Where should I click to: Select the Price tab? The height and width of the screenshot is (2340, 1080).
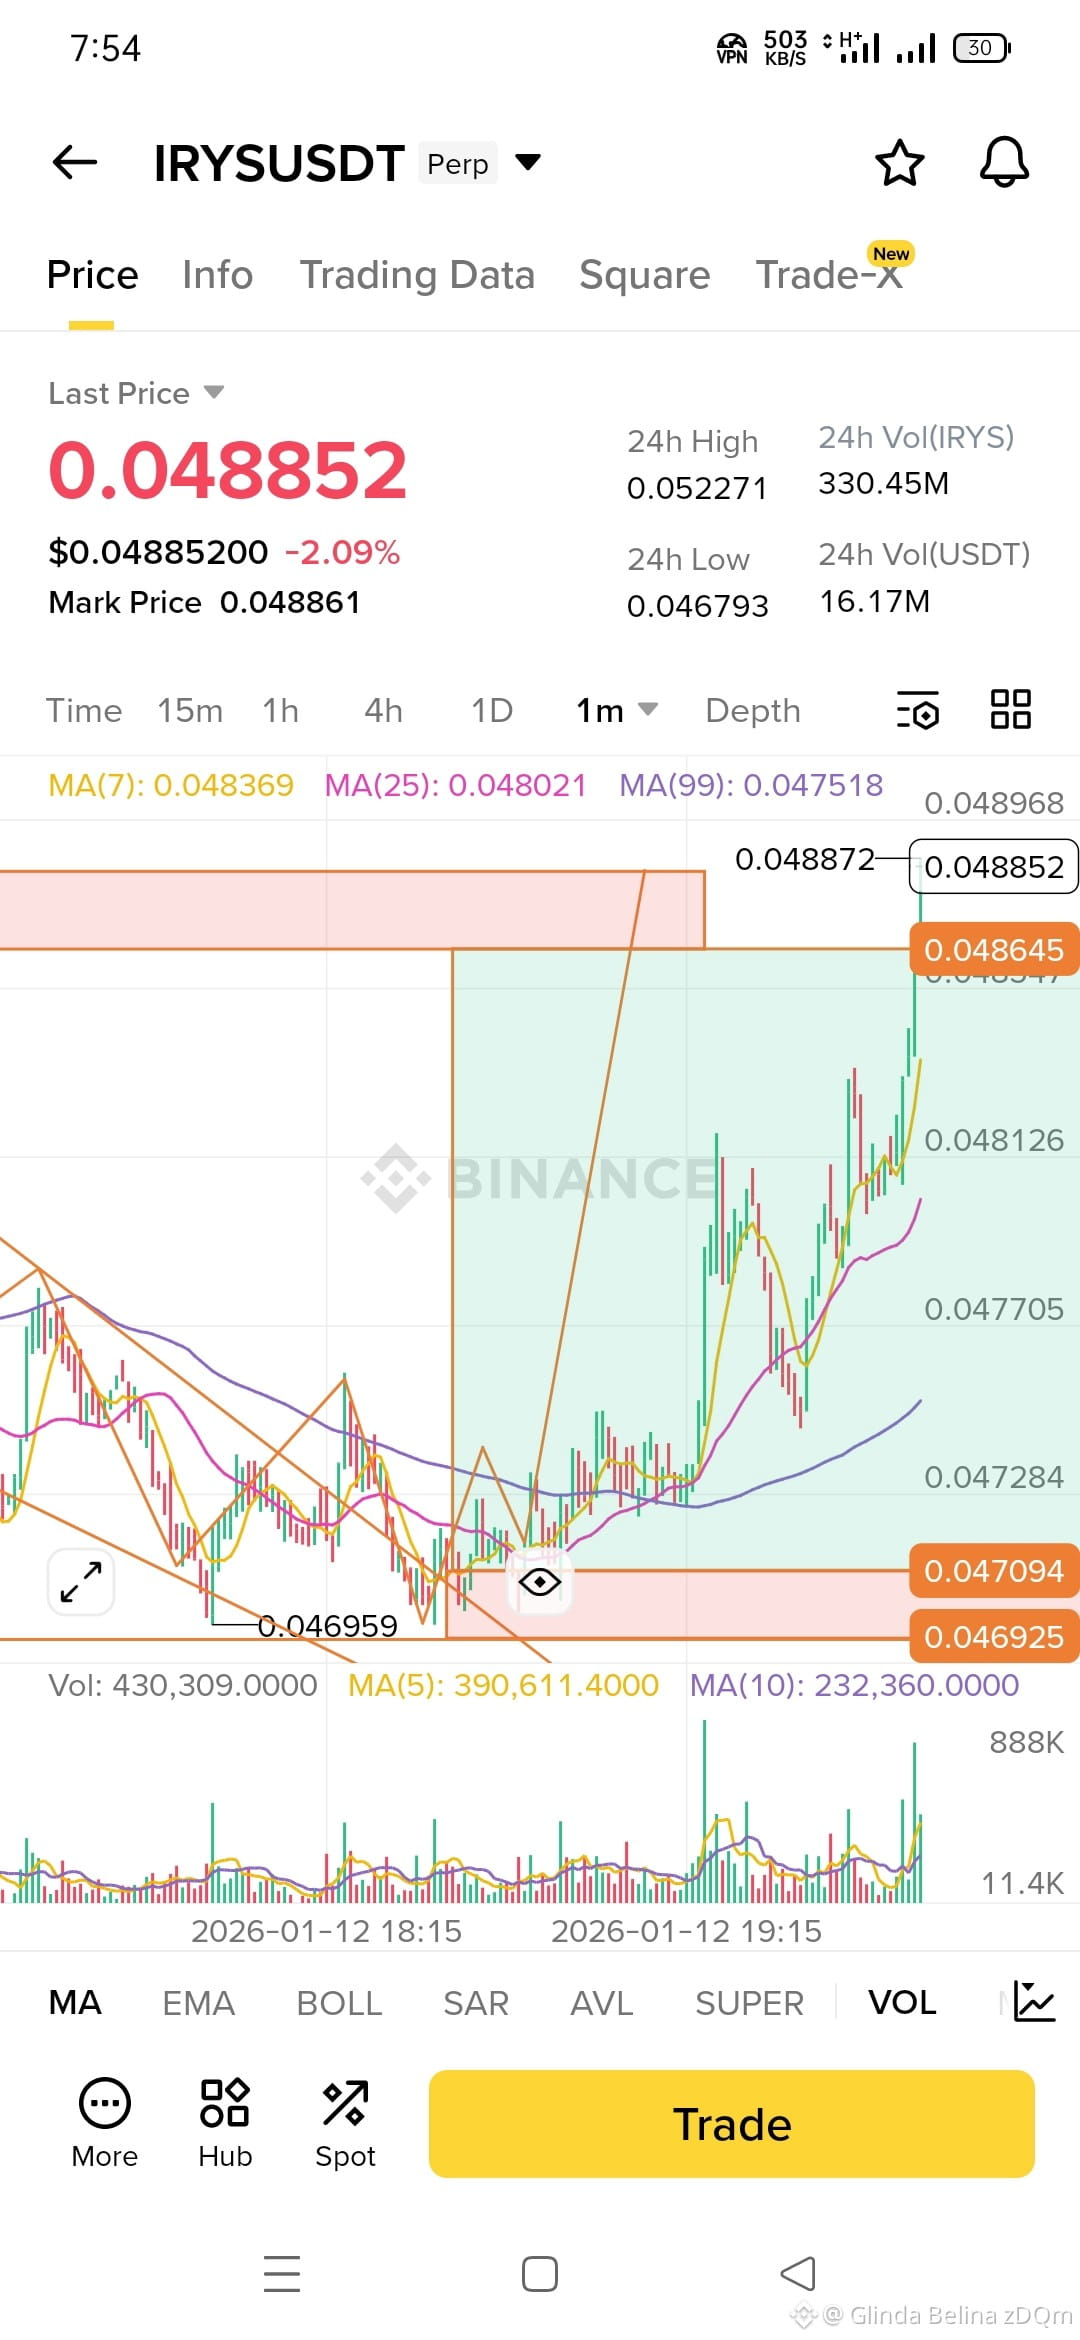92,275
